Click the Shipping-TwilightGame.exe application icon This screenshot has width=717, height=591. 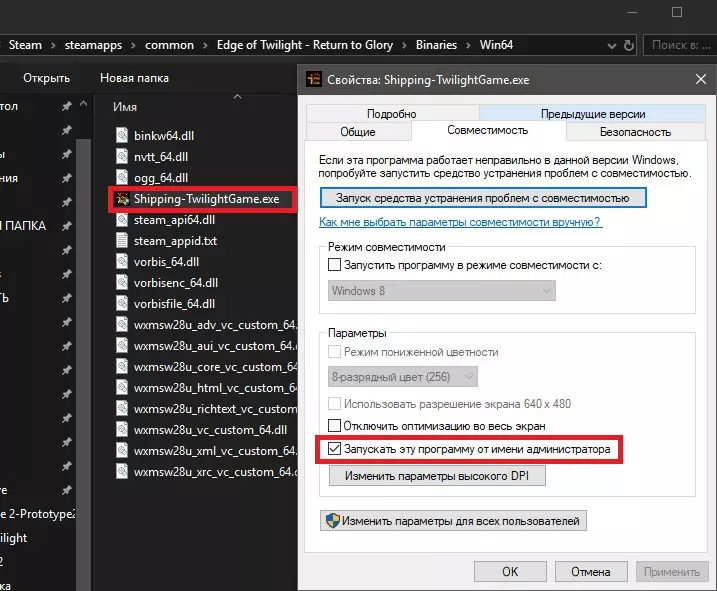click(x=122, y=199)
